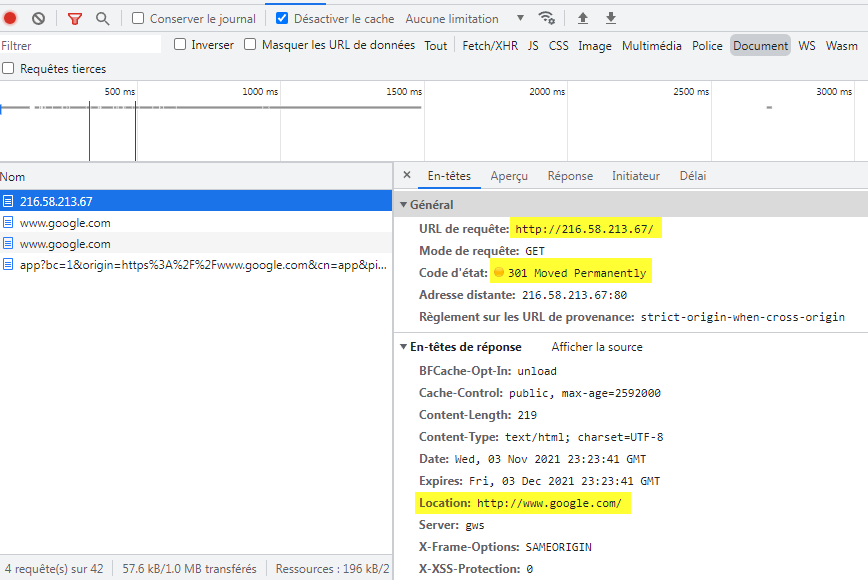Viewport: 868px width, 580px height.
Task: Click the blue DOMContentLoaded line in timeline
Action: pos(89,131)
